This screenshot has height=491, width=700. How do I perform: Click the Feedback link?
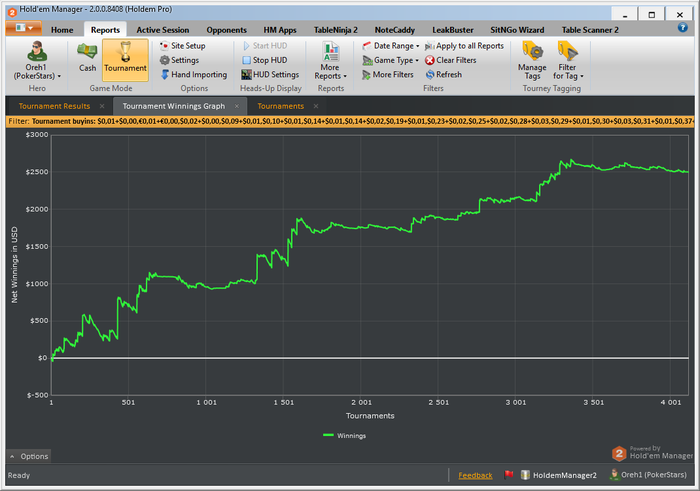475,475
